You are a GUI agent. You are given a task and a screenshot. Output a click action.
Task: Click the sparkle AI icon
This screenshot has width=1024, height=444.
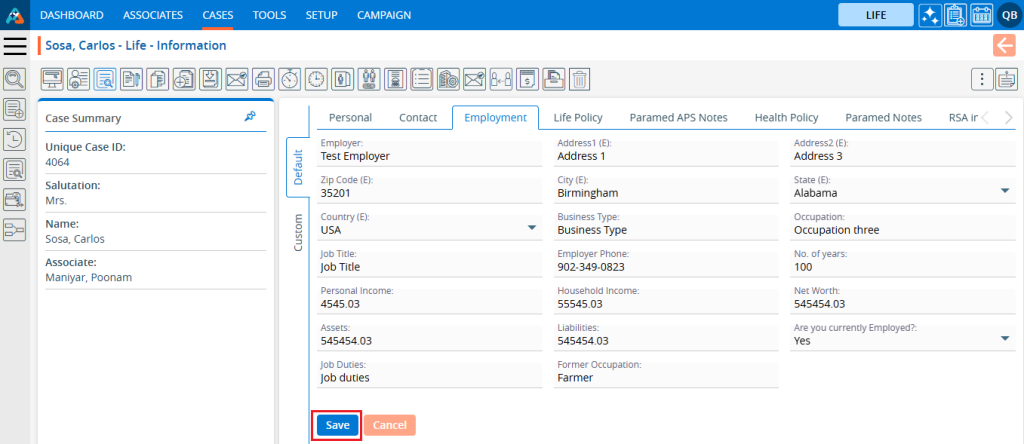tap(929, 15)
